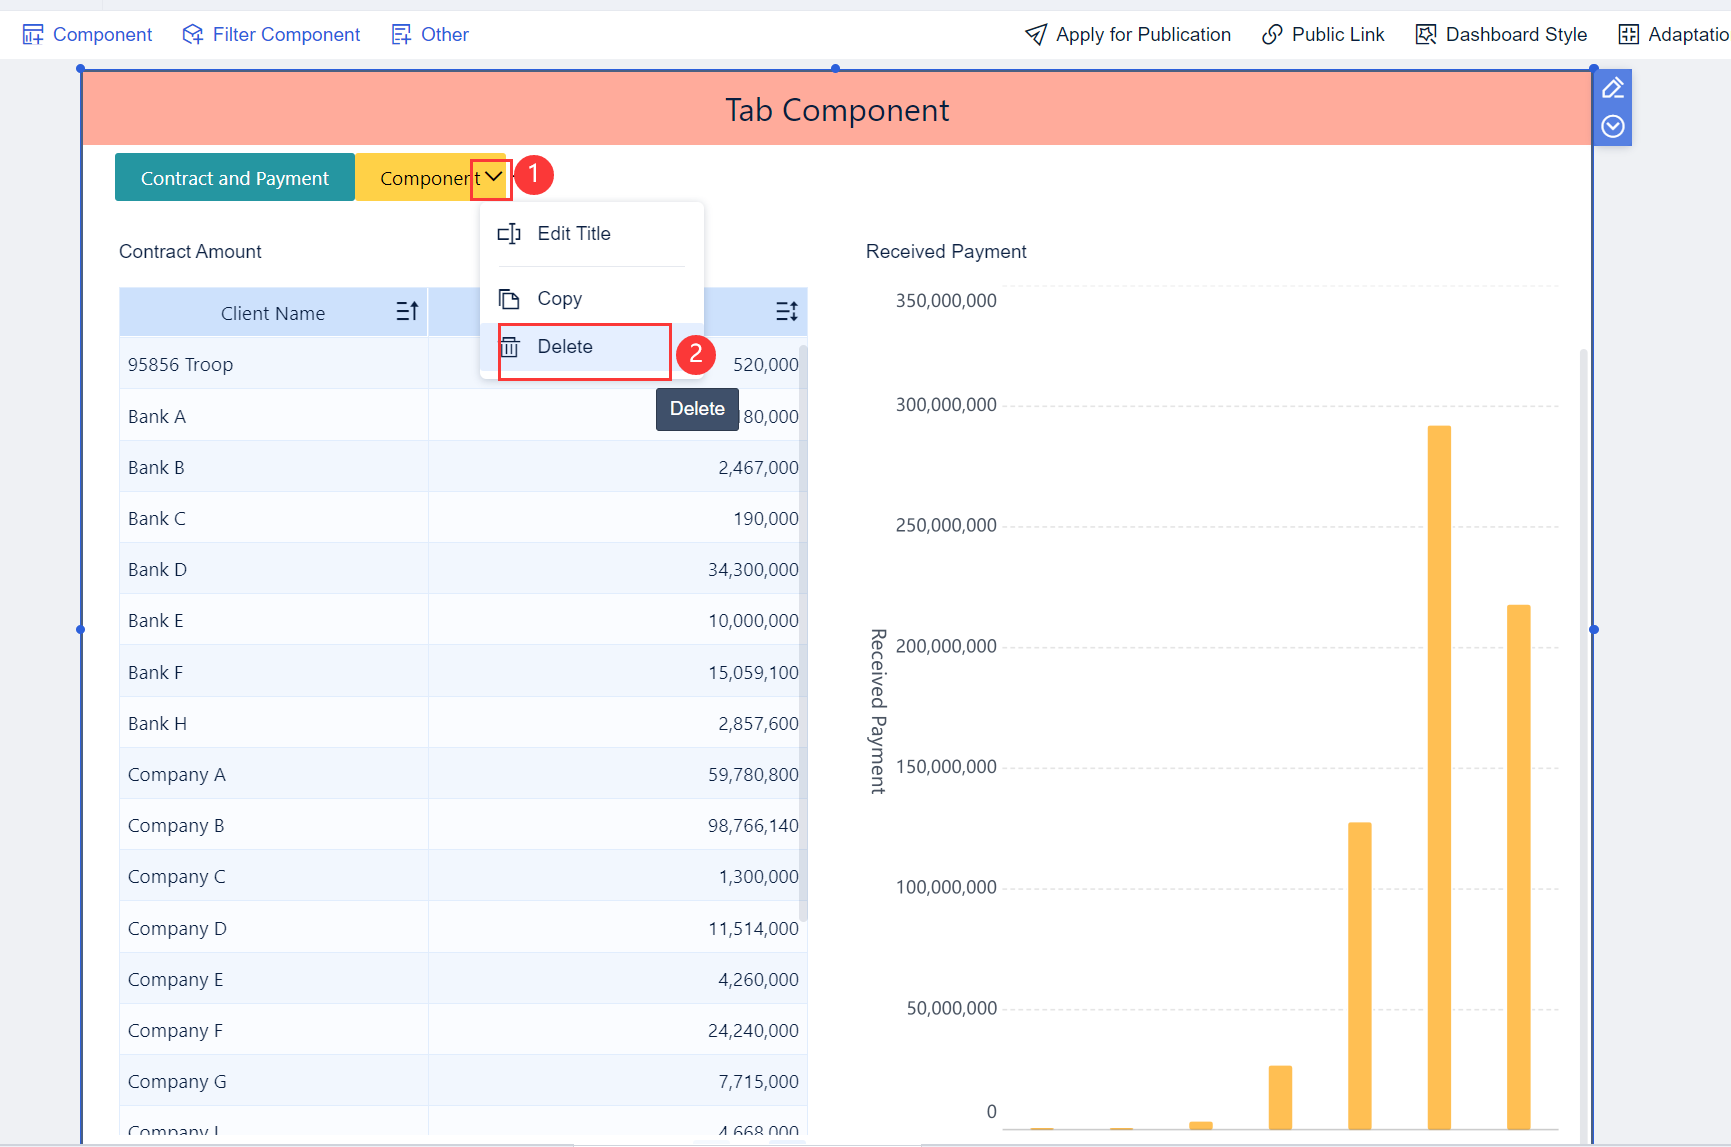Expand the chevron on the Component tab
The width and height of the screenshot is (1731, 1147).
tap(491, 176)
